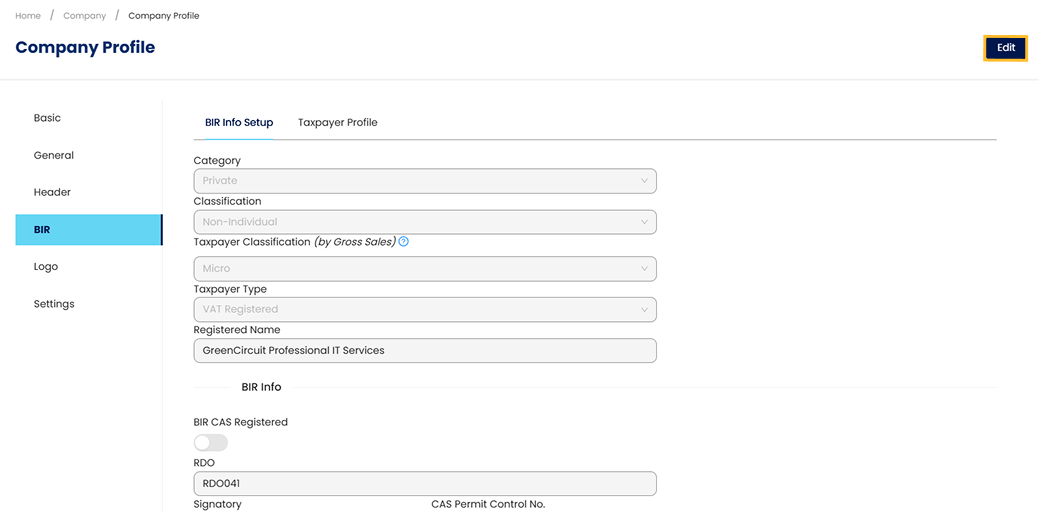Select the BIR sidebar item
The width and height of the screenshot is (1048, 512).
tap(88, 230)
